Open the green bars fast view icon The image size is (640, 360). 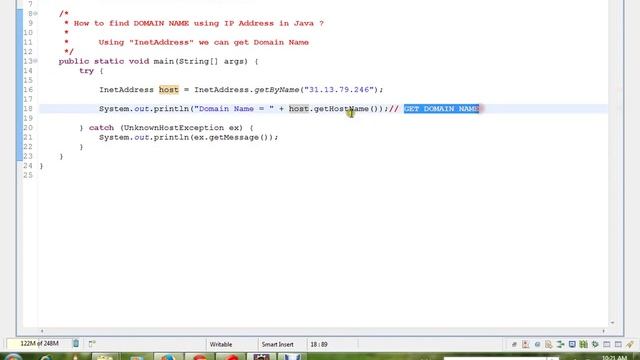[x=584, y=344]
